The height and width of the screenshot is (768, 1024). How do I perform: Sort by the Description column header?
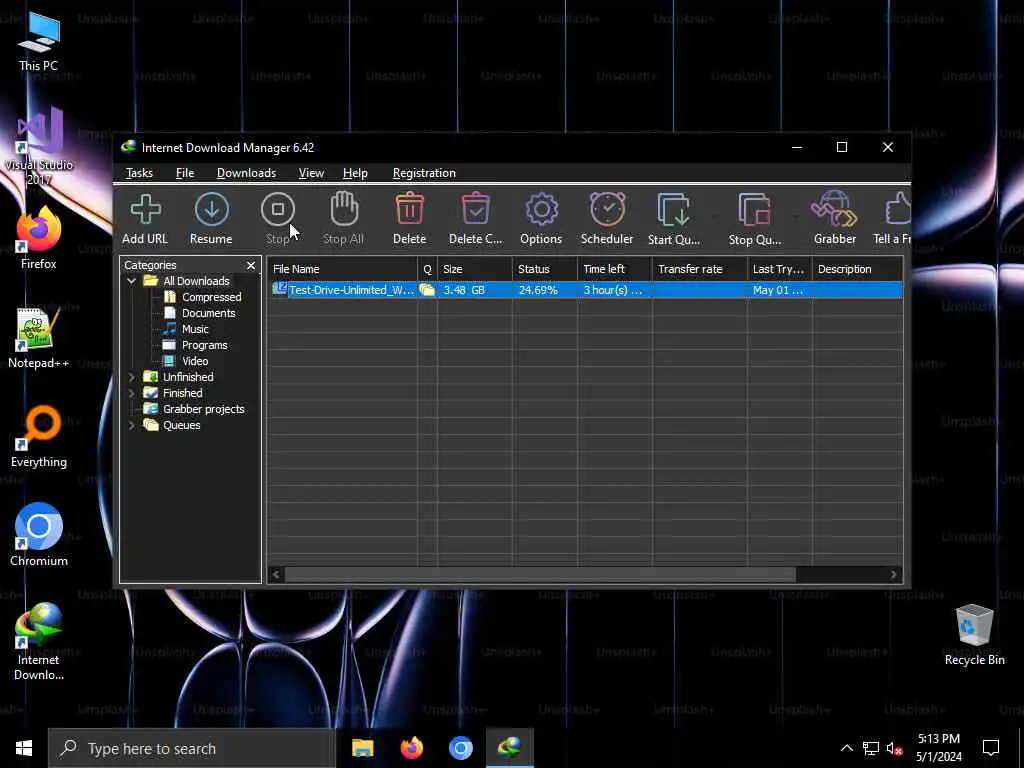point(857,269)
